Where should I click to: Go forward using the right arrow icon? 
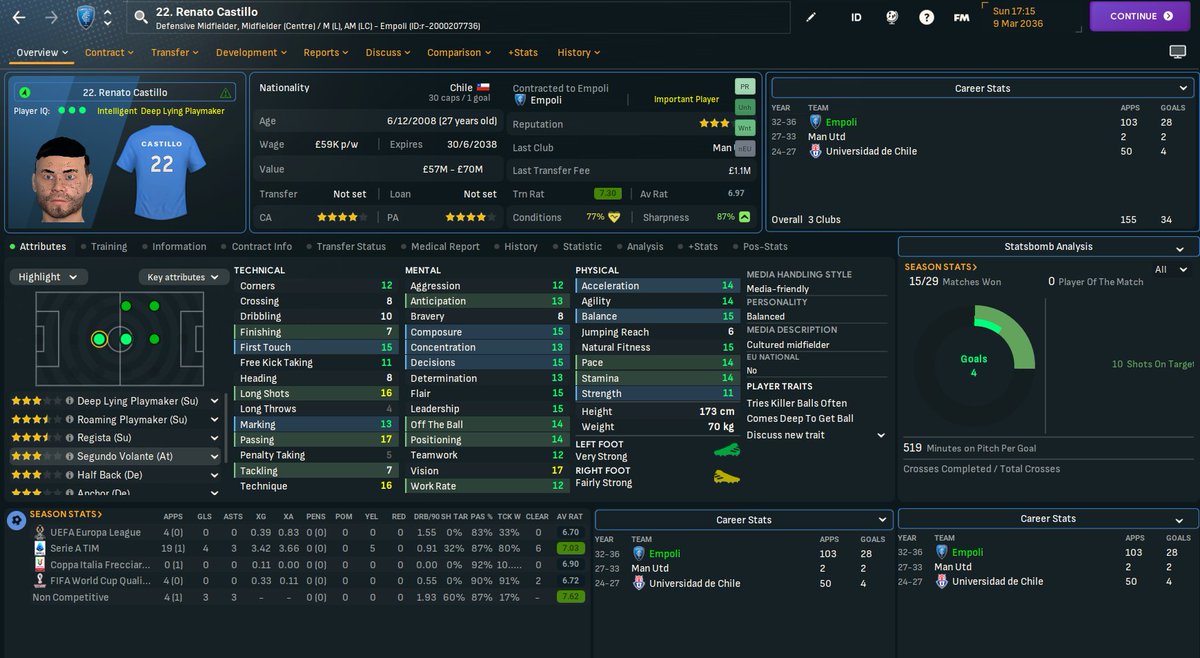click(x=51, y=17)
